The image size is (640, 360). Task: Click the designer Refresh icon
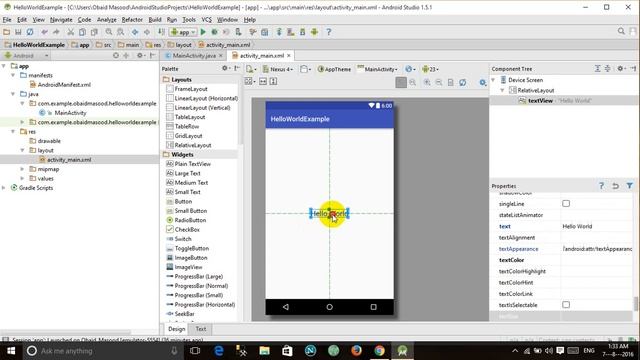coord(462,82)
